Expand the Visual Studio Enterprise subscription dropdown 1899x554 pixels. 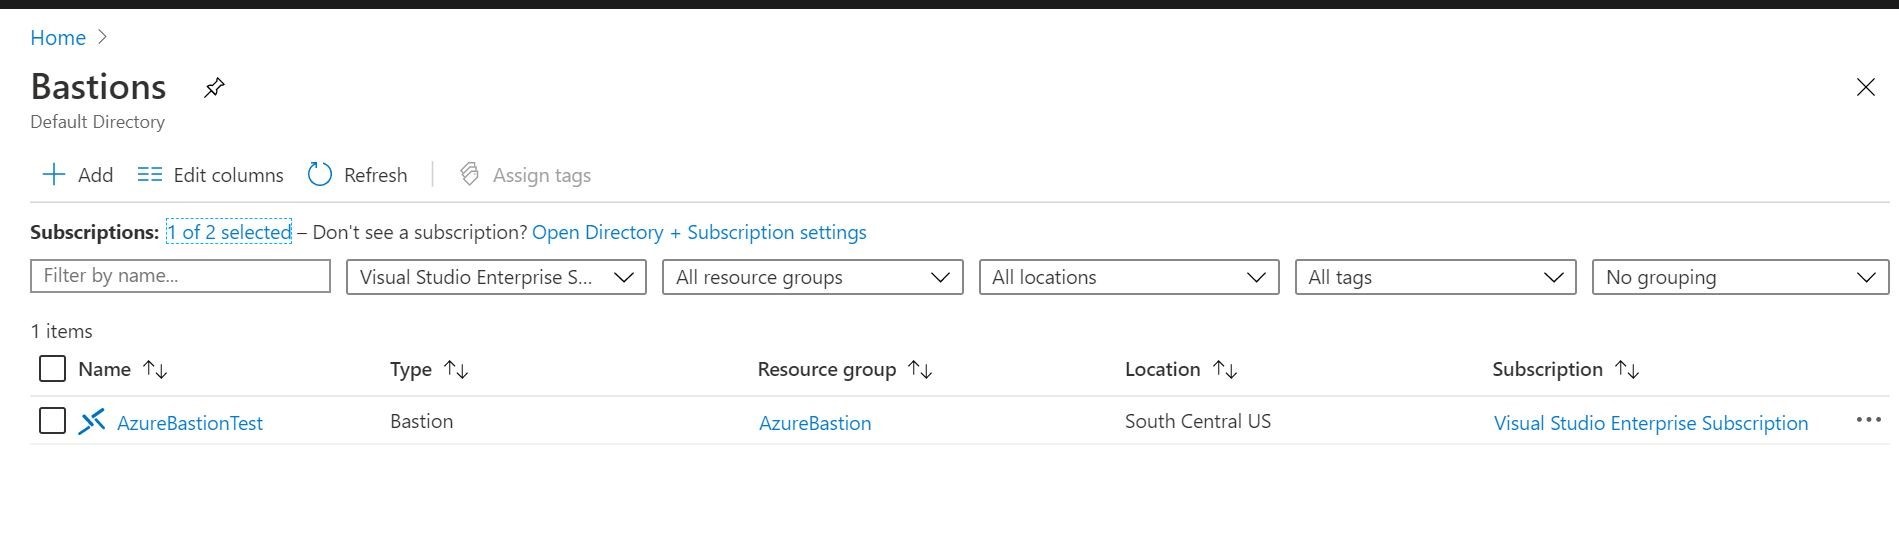[496, 277]
